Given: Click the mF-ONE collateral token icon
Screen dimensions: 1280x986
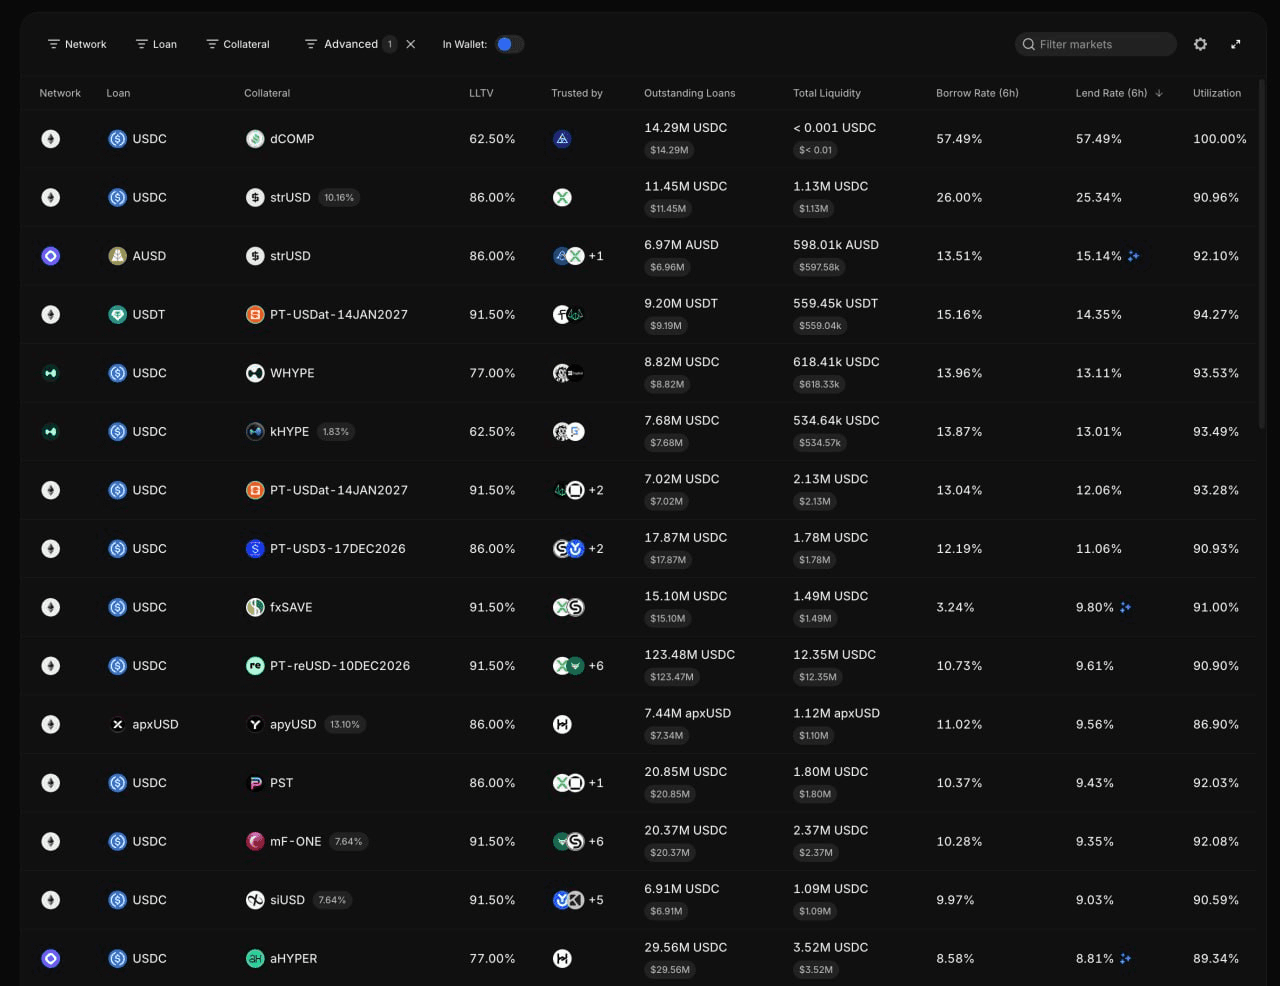Looking at the screenshot, I should pyautogui.click(x=255, y=842).
